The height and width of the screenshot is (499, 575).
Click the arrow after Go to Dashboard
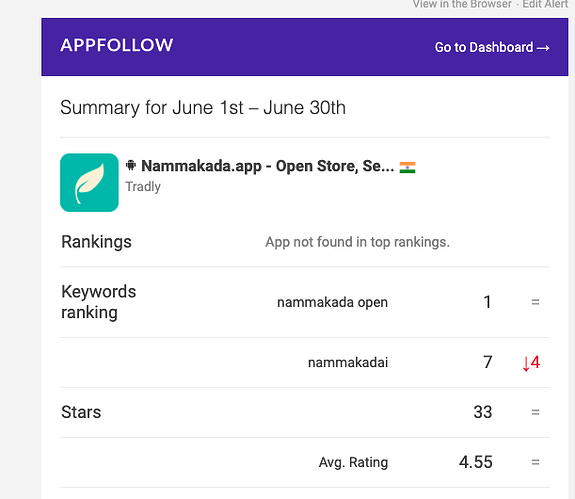point(543,48)
